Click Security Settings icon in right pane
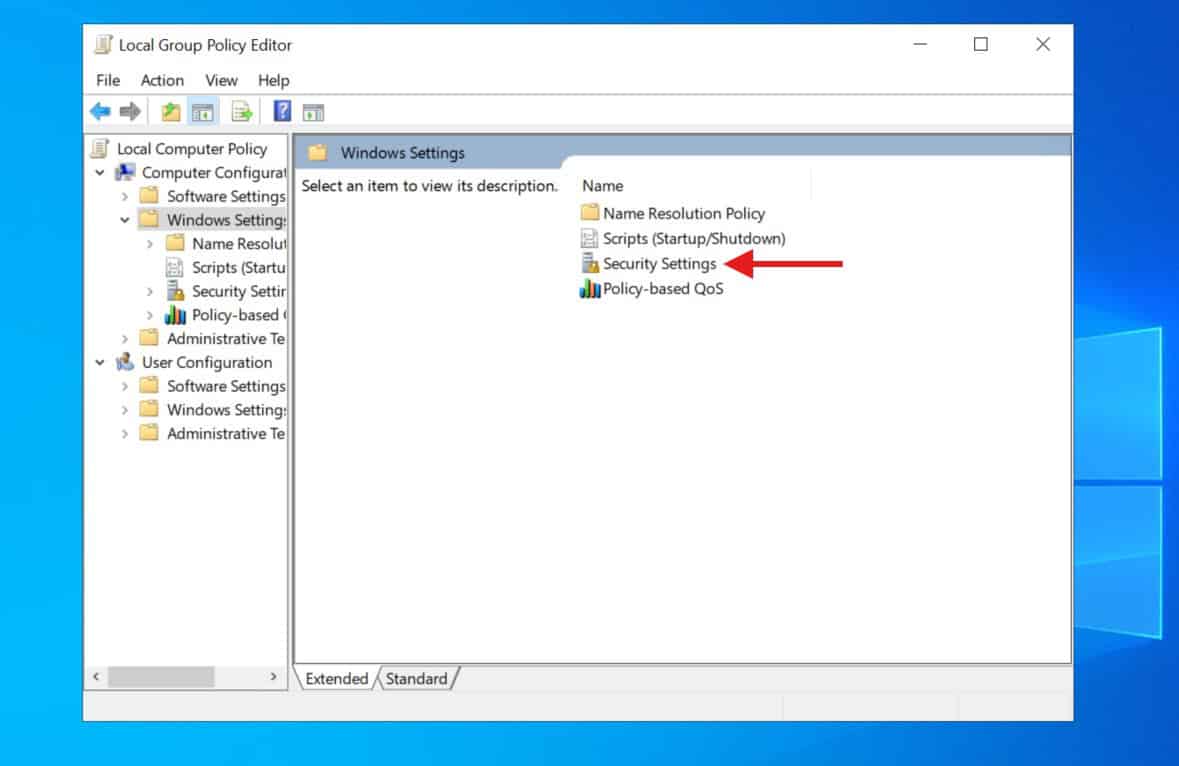This screenshot has height=766, width=1179. pos(590,264)
